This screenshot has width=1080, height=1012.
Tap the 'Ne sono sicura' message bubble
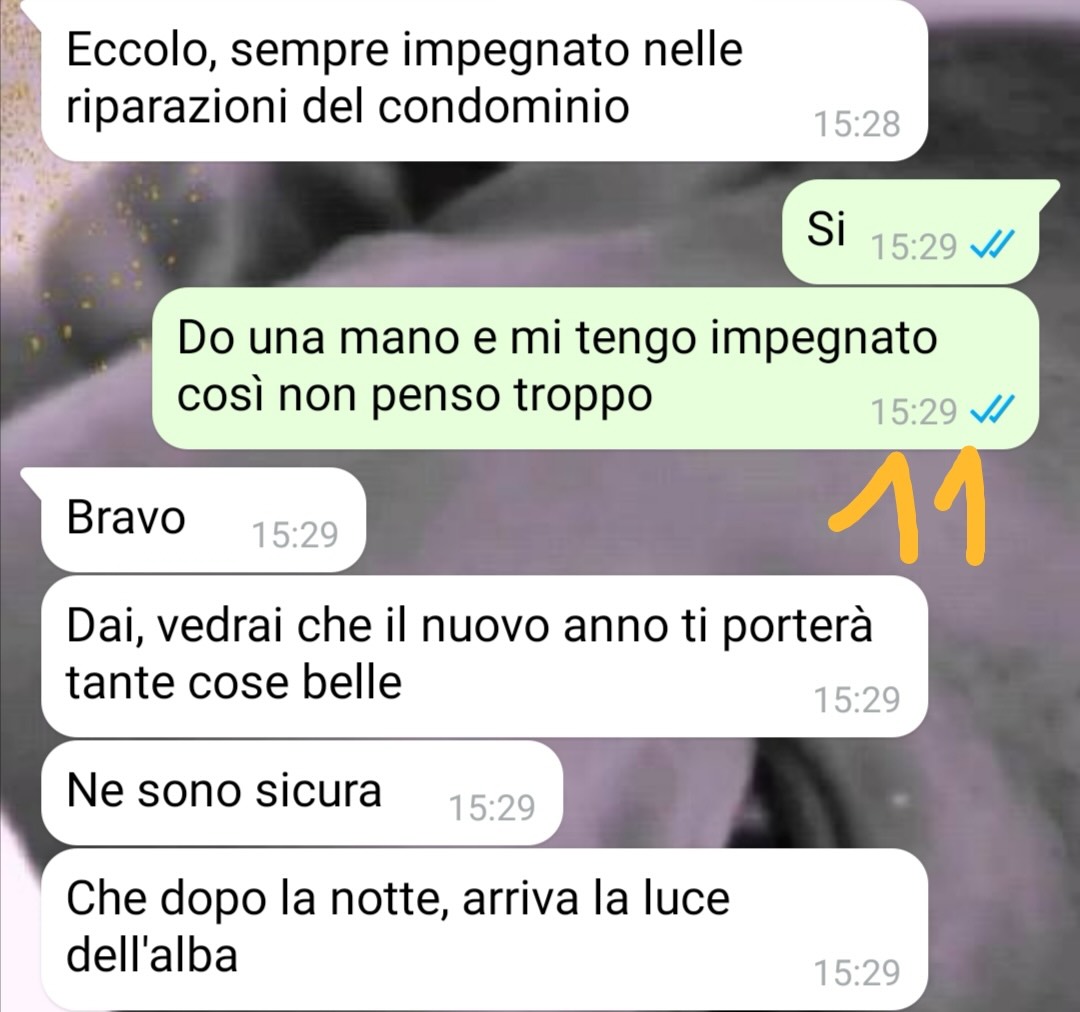click(302, 792)
